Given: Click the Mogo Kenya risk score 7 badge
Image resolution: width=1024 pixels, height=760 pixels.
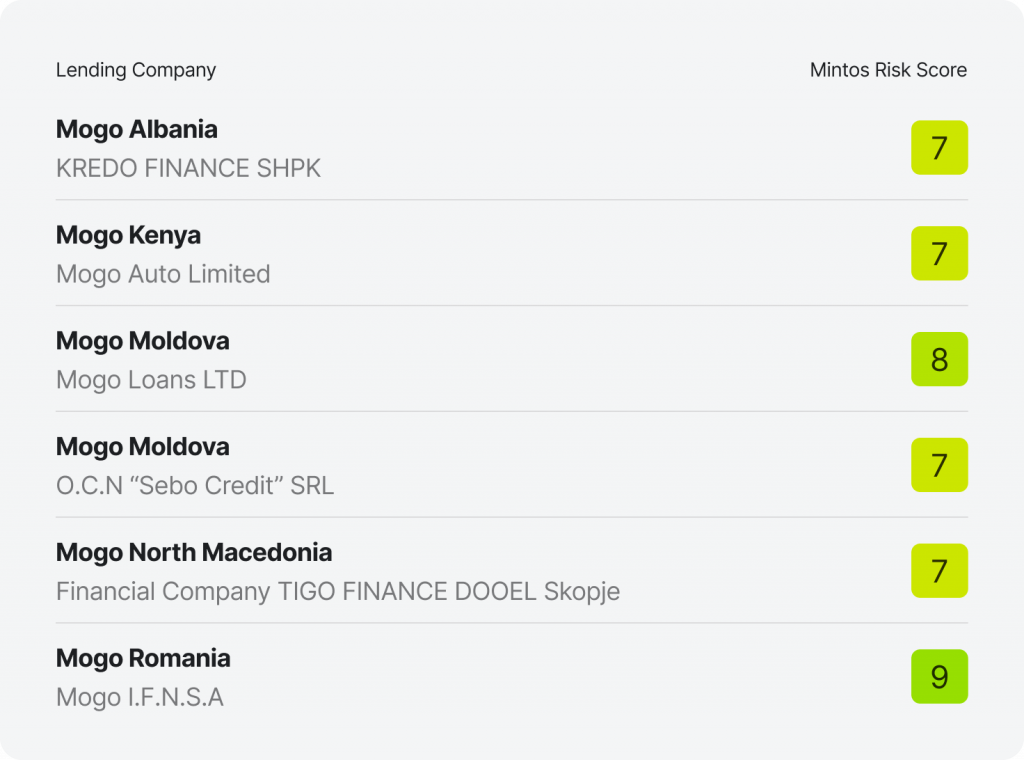Looking at the screenshot, I should click(939, 253).
